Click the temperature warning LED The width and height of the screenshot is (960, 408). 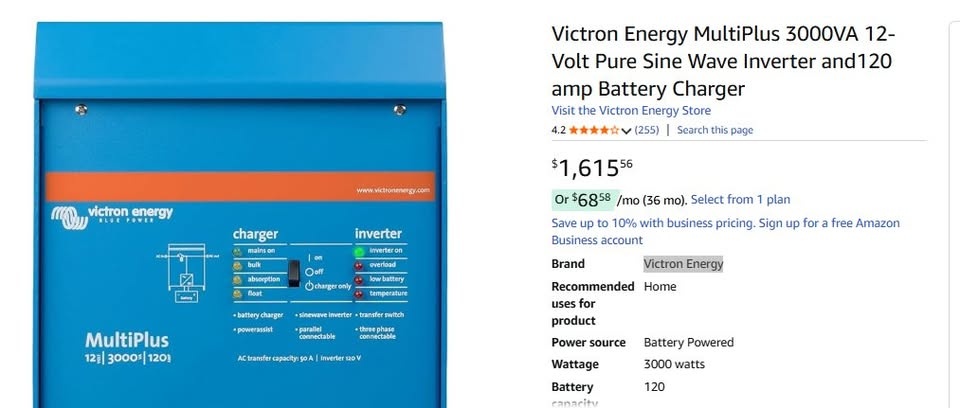360,294
